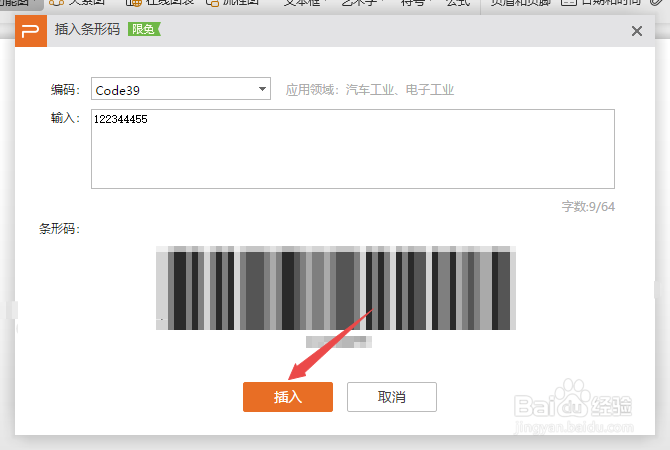Close the 插入条形码 dialog
Viewport: 670px width, 450px height.
click(637, 31)
